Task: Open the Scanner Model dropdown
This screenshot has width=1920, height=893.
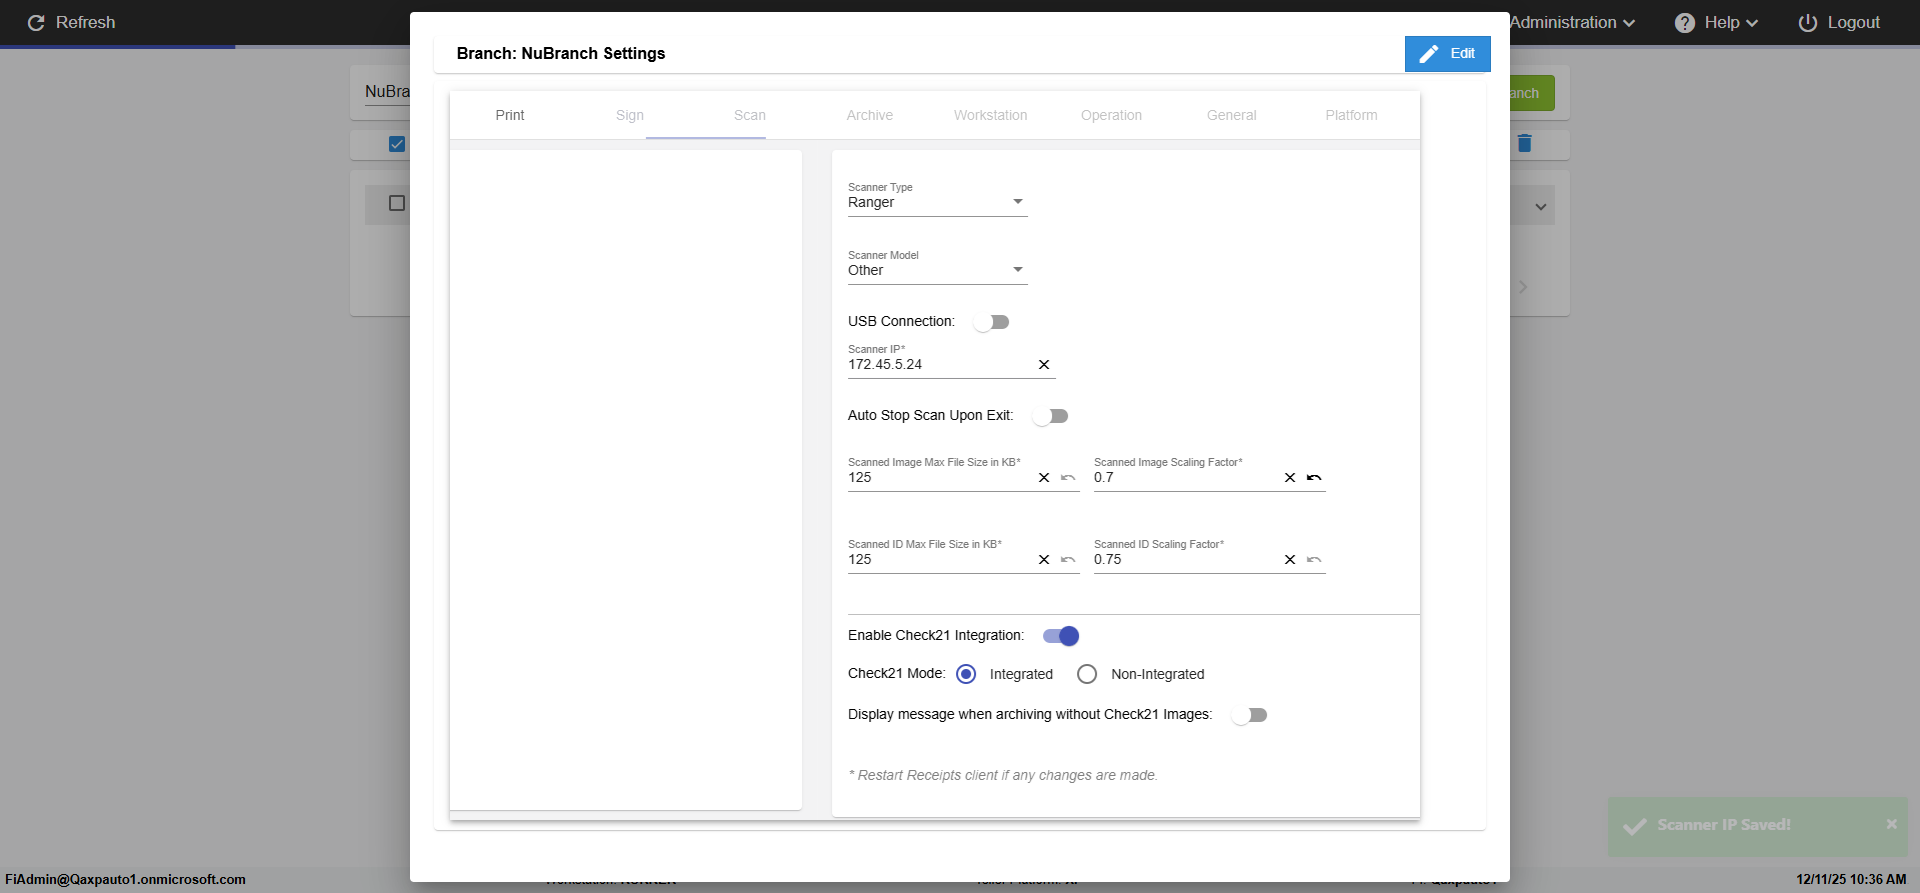Action: (936, 270)
